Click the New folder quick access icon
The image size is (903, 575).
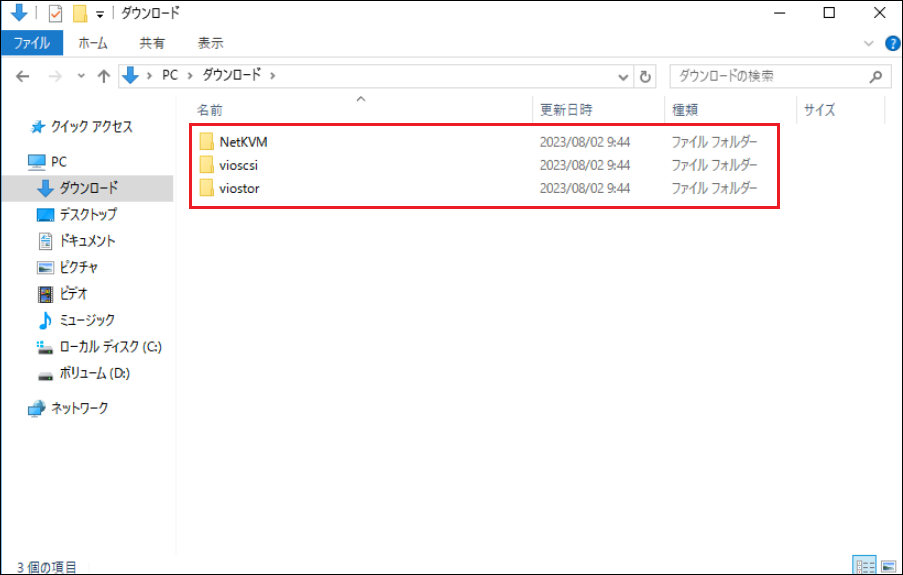pos(79,13)
